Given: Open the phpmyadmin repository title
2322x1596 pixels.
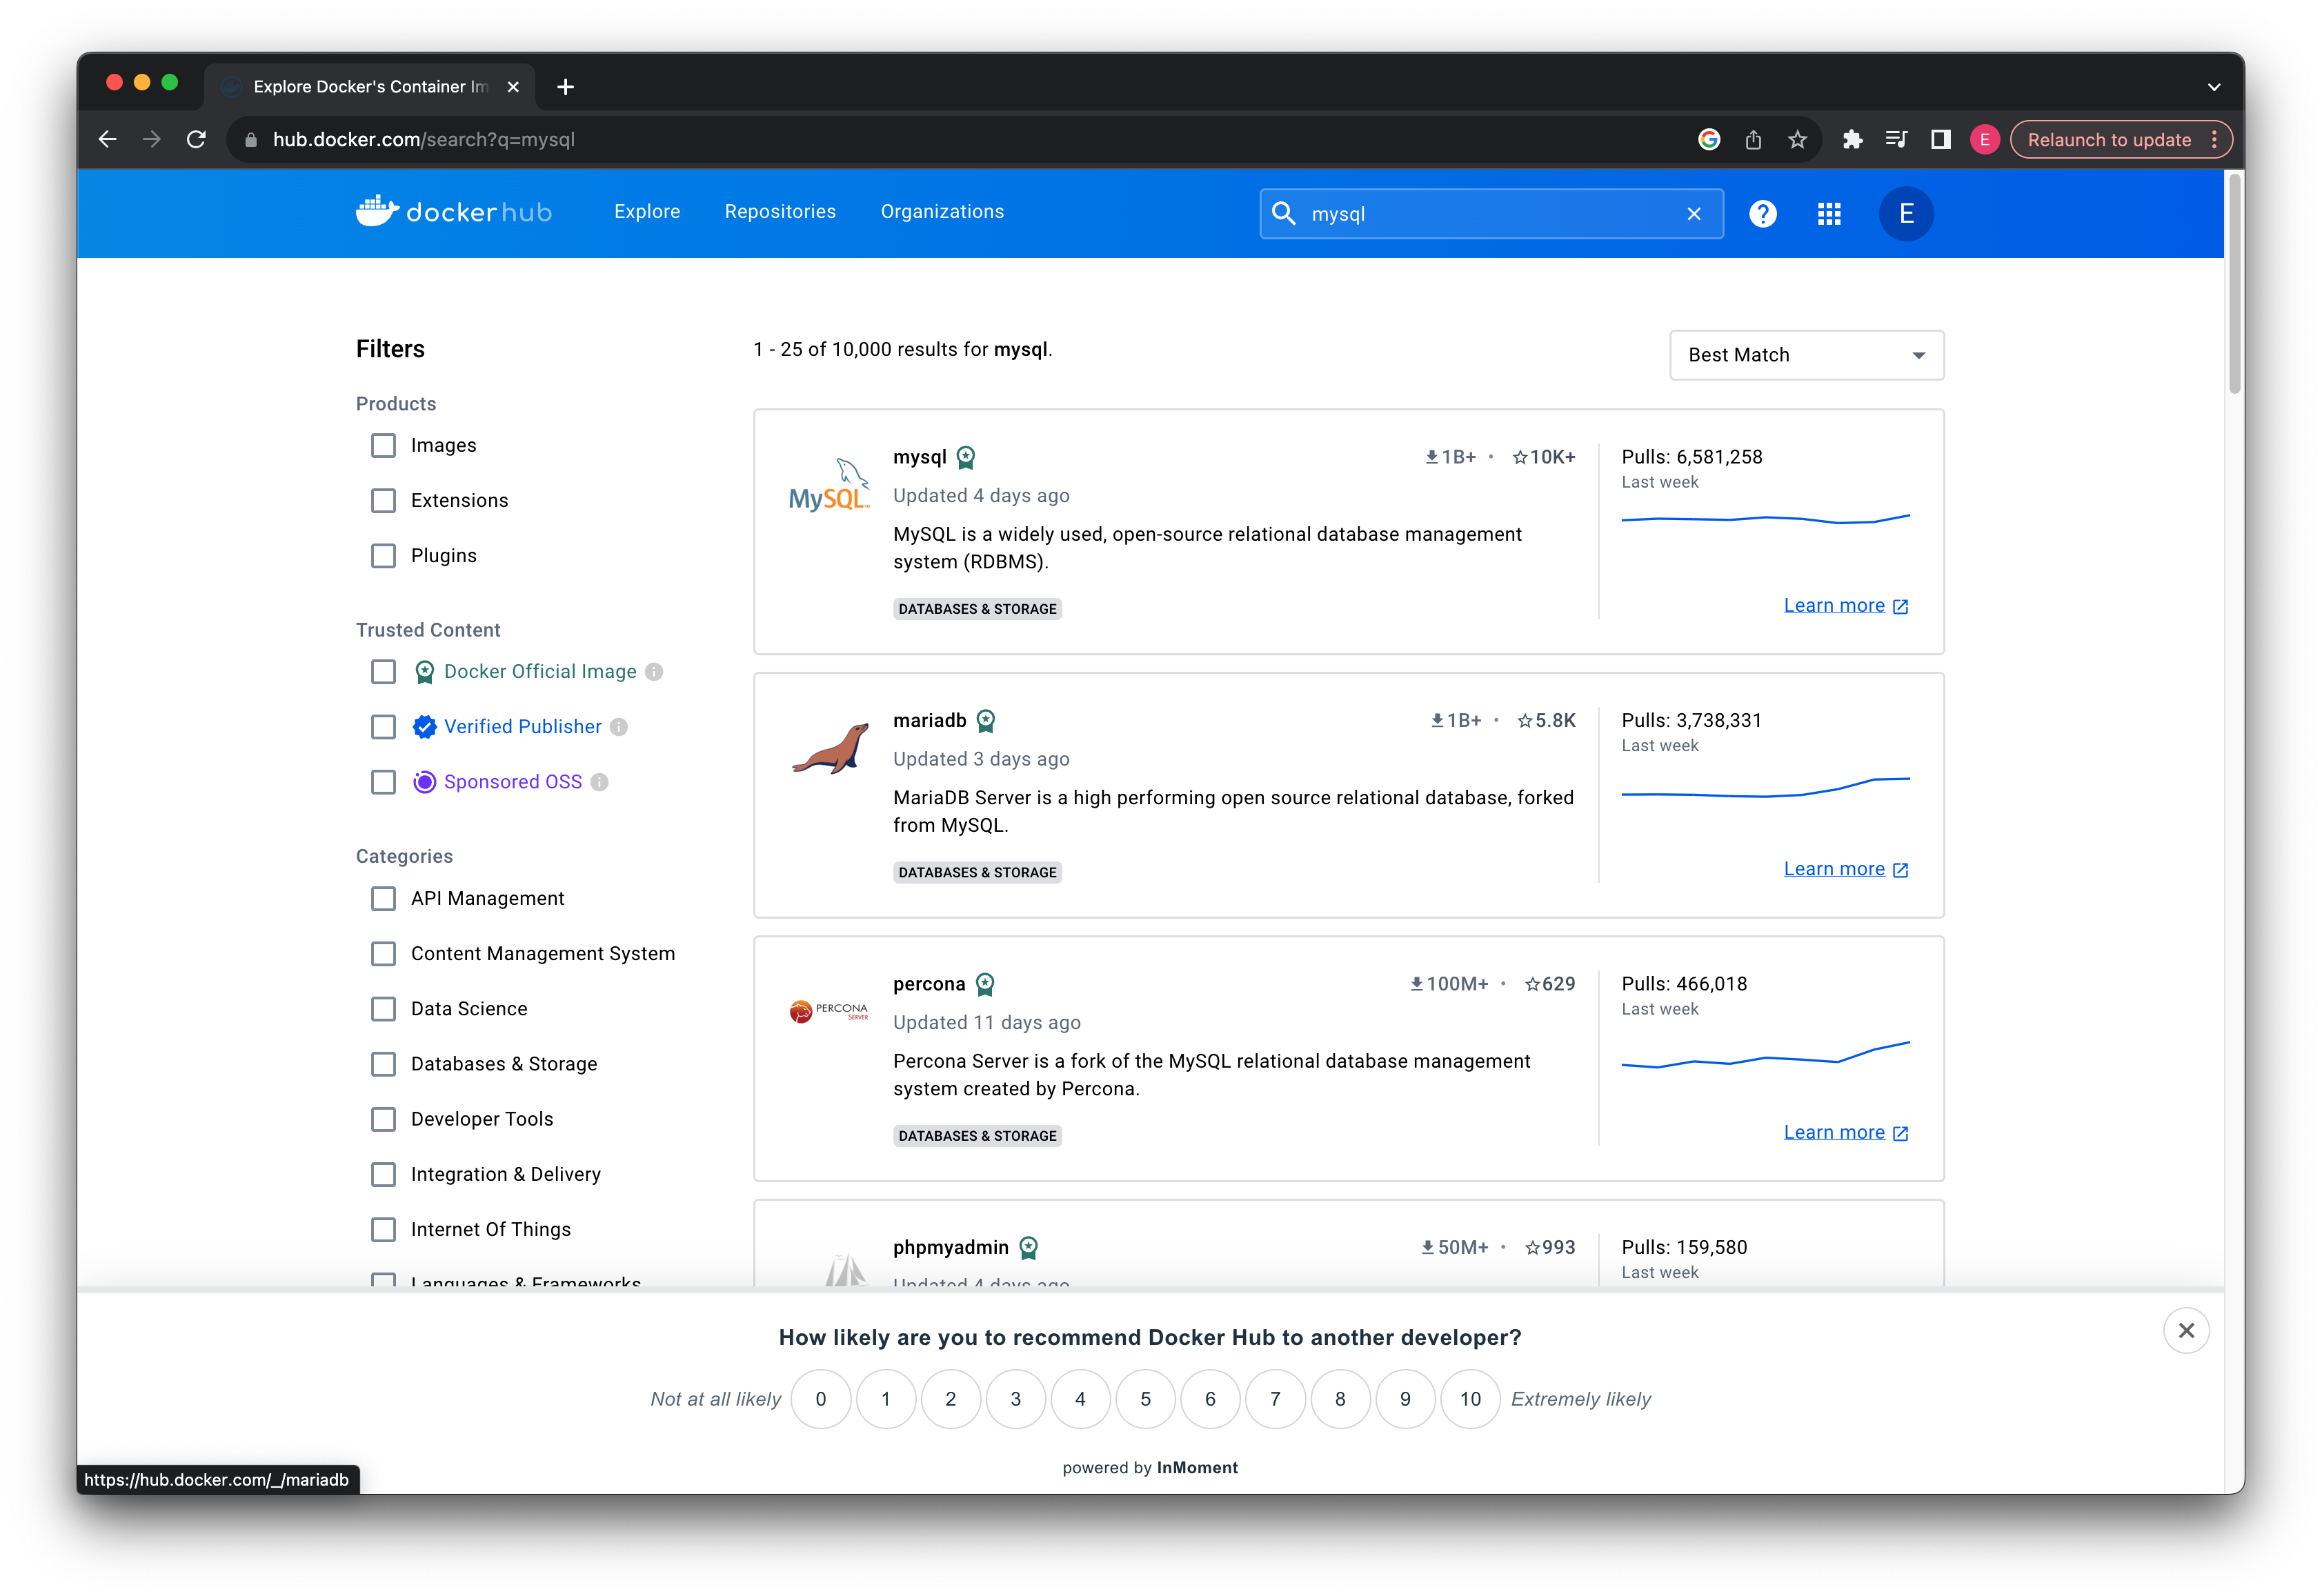Looking at the screenshot, I should [x=950, y=1247].
